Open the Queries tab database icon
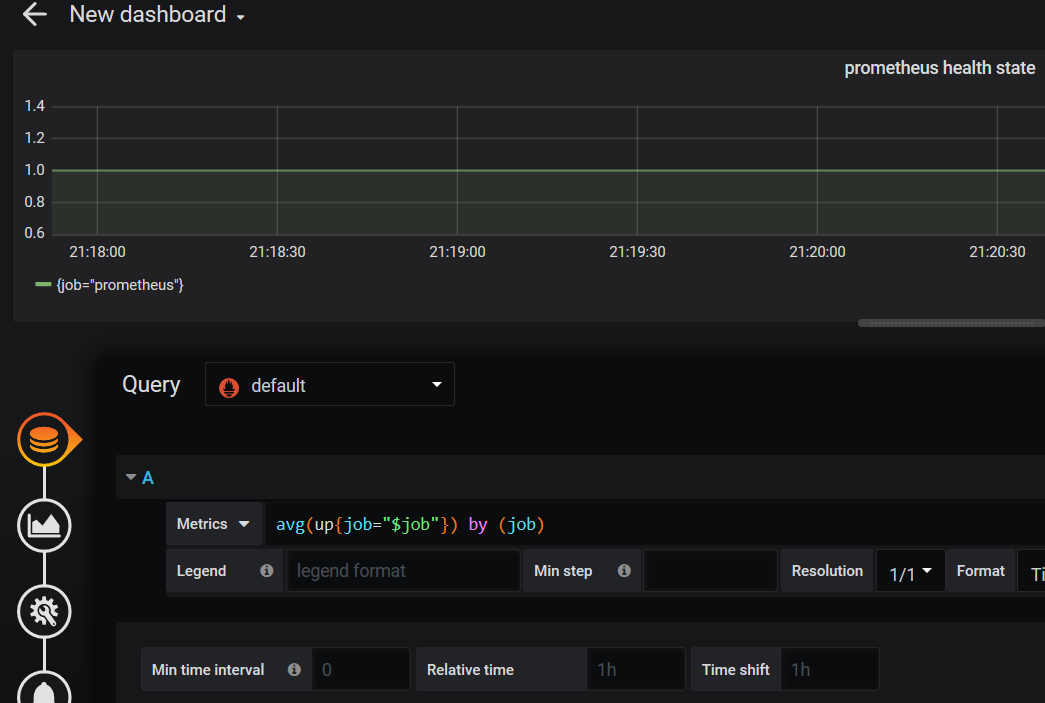1045x703 pixels. point(44,440)
